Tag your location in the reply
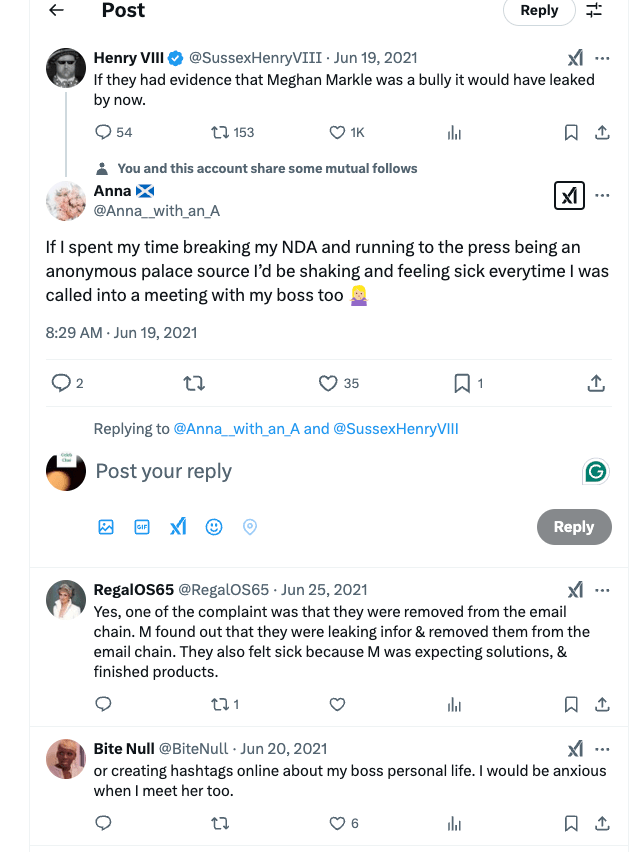The width and height of the screenshot is (638, 852). pos(250,526)
